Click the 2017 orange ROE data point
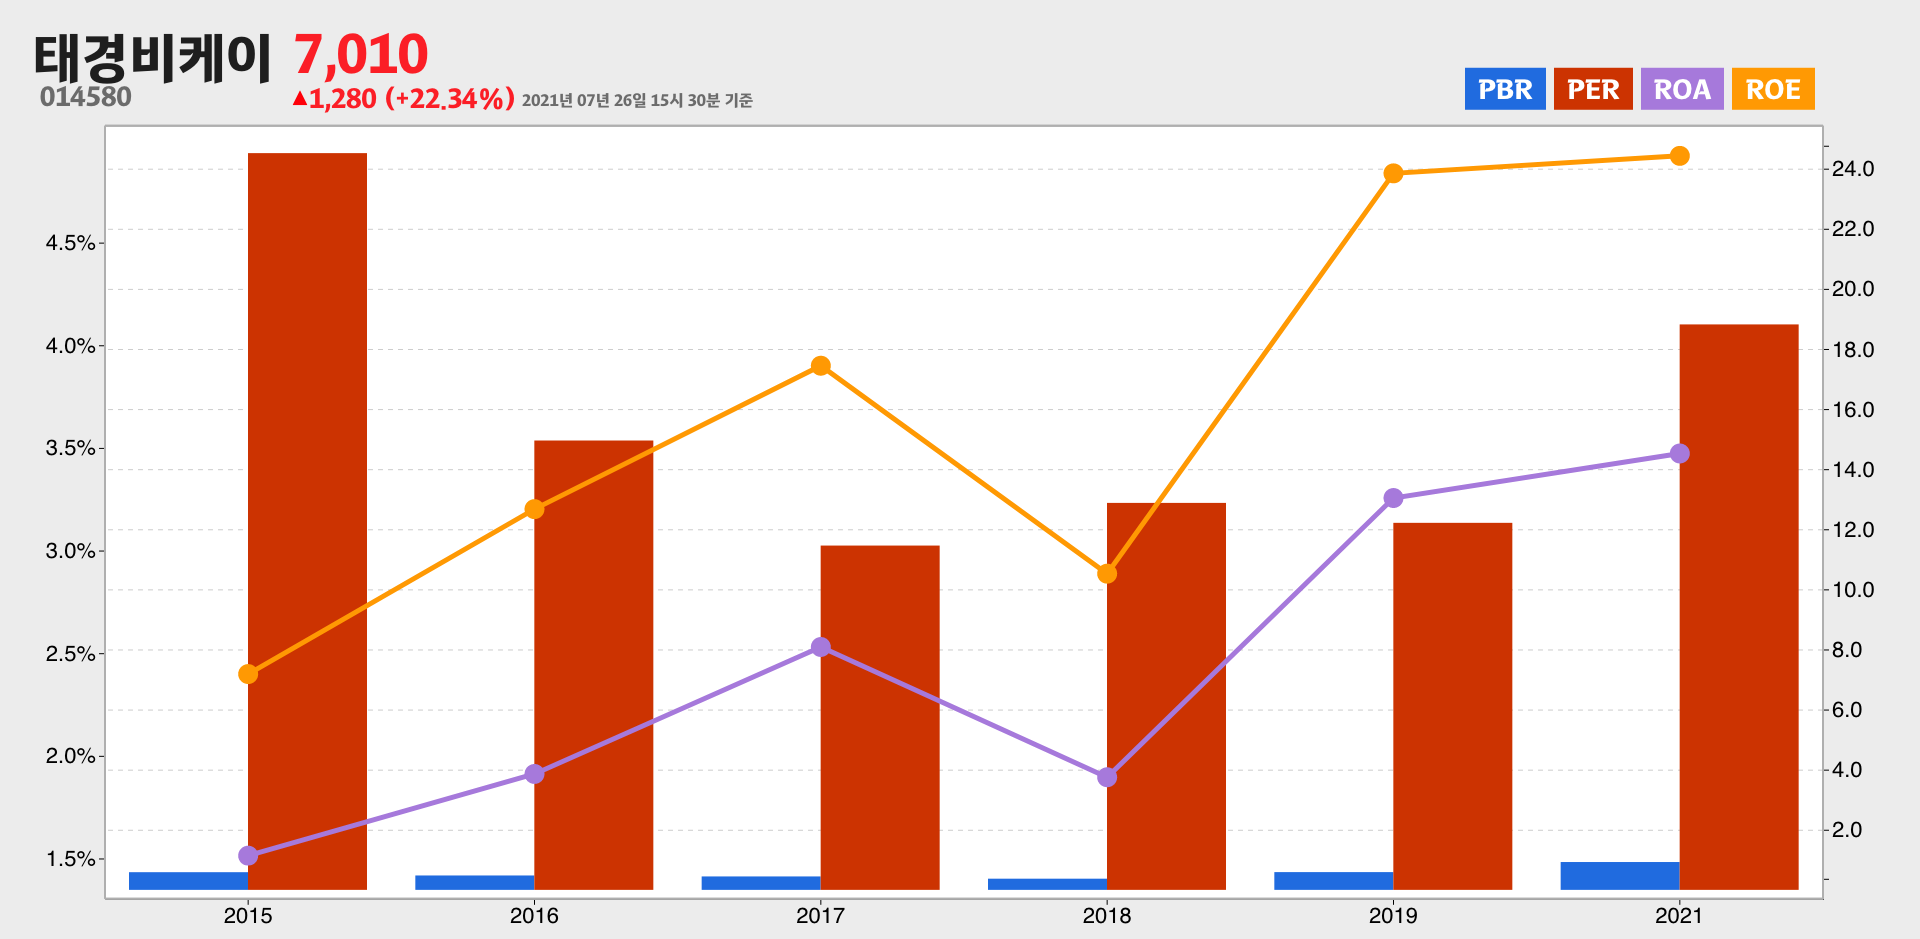This screenshot has height=939, width=1920. tap(821, 366)
